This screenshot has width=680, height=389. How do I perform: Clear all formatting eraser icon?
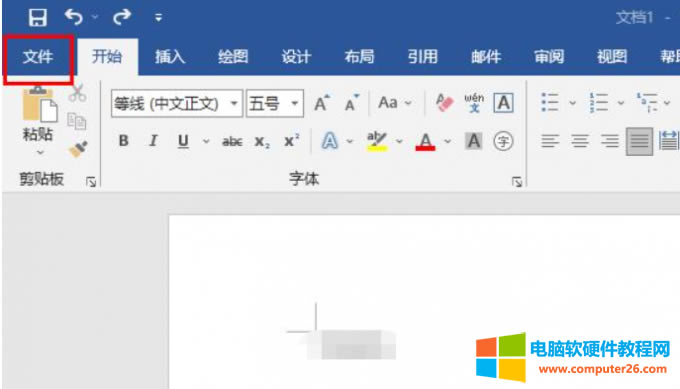pos(444,103)
